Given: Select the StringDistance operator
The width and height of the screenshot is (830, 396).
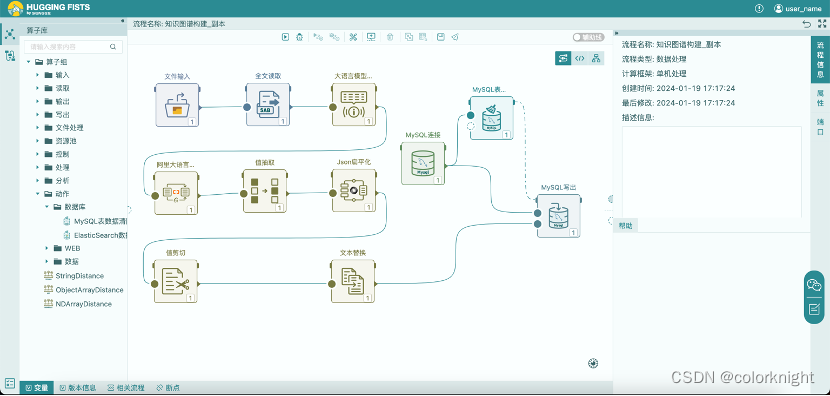Looking at the screenshot, I should pyautogui.click(x=74, y=276).
